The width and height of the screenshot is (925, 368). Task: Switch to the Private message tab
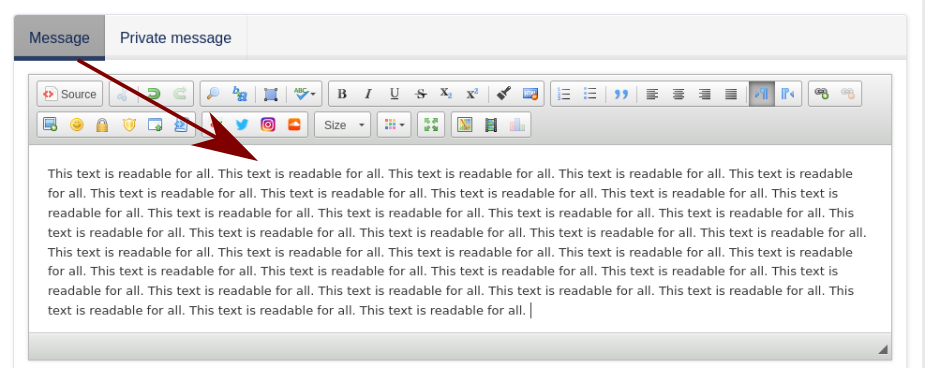176,38
